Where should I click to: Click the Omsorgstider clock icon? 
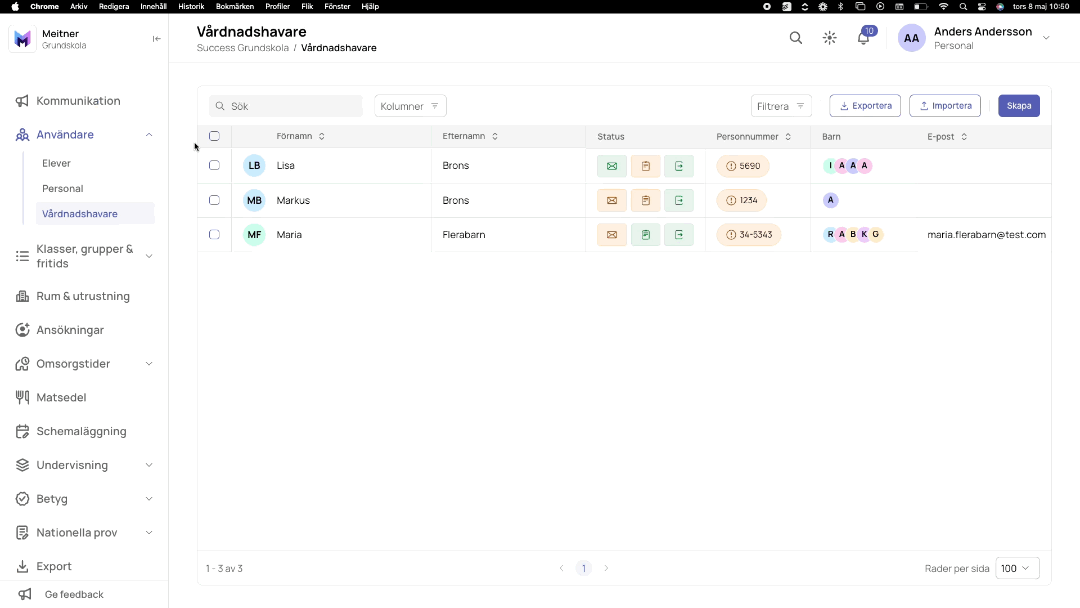[x=22, y=364]
